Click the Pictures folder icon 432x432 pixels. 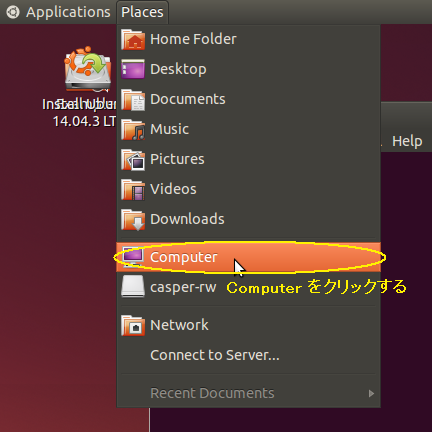click(x=133, y=160)
